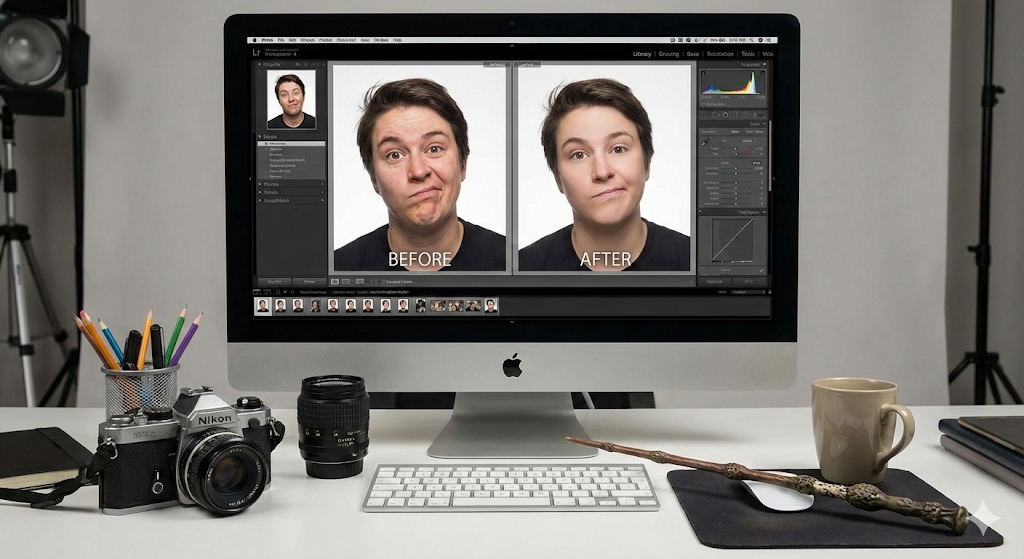Open the Tools module tab
The image size is (1024, 559).
point(748,54)
